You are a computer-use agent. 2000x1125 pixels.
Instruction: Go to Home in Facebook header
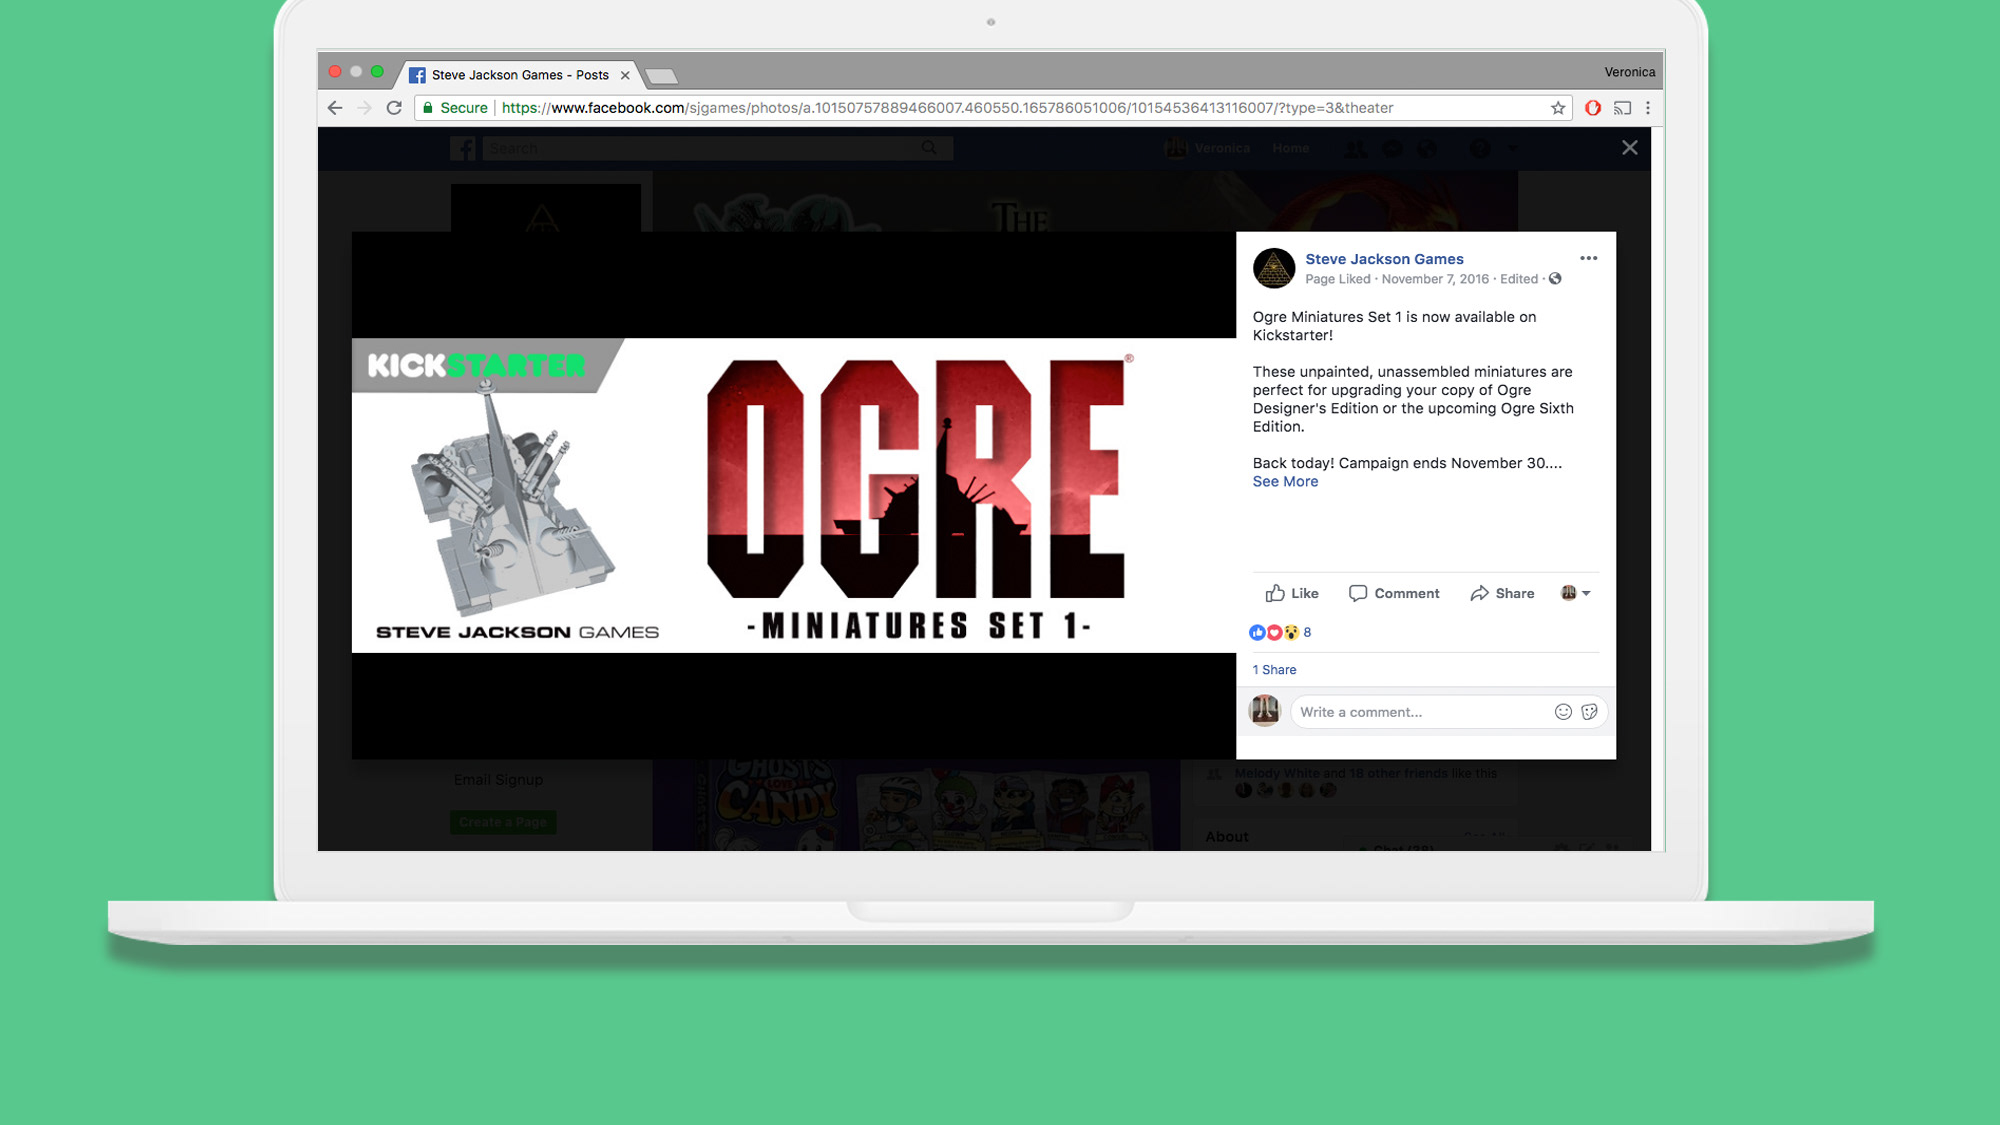coord(1291,148)
